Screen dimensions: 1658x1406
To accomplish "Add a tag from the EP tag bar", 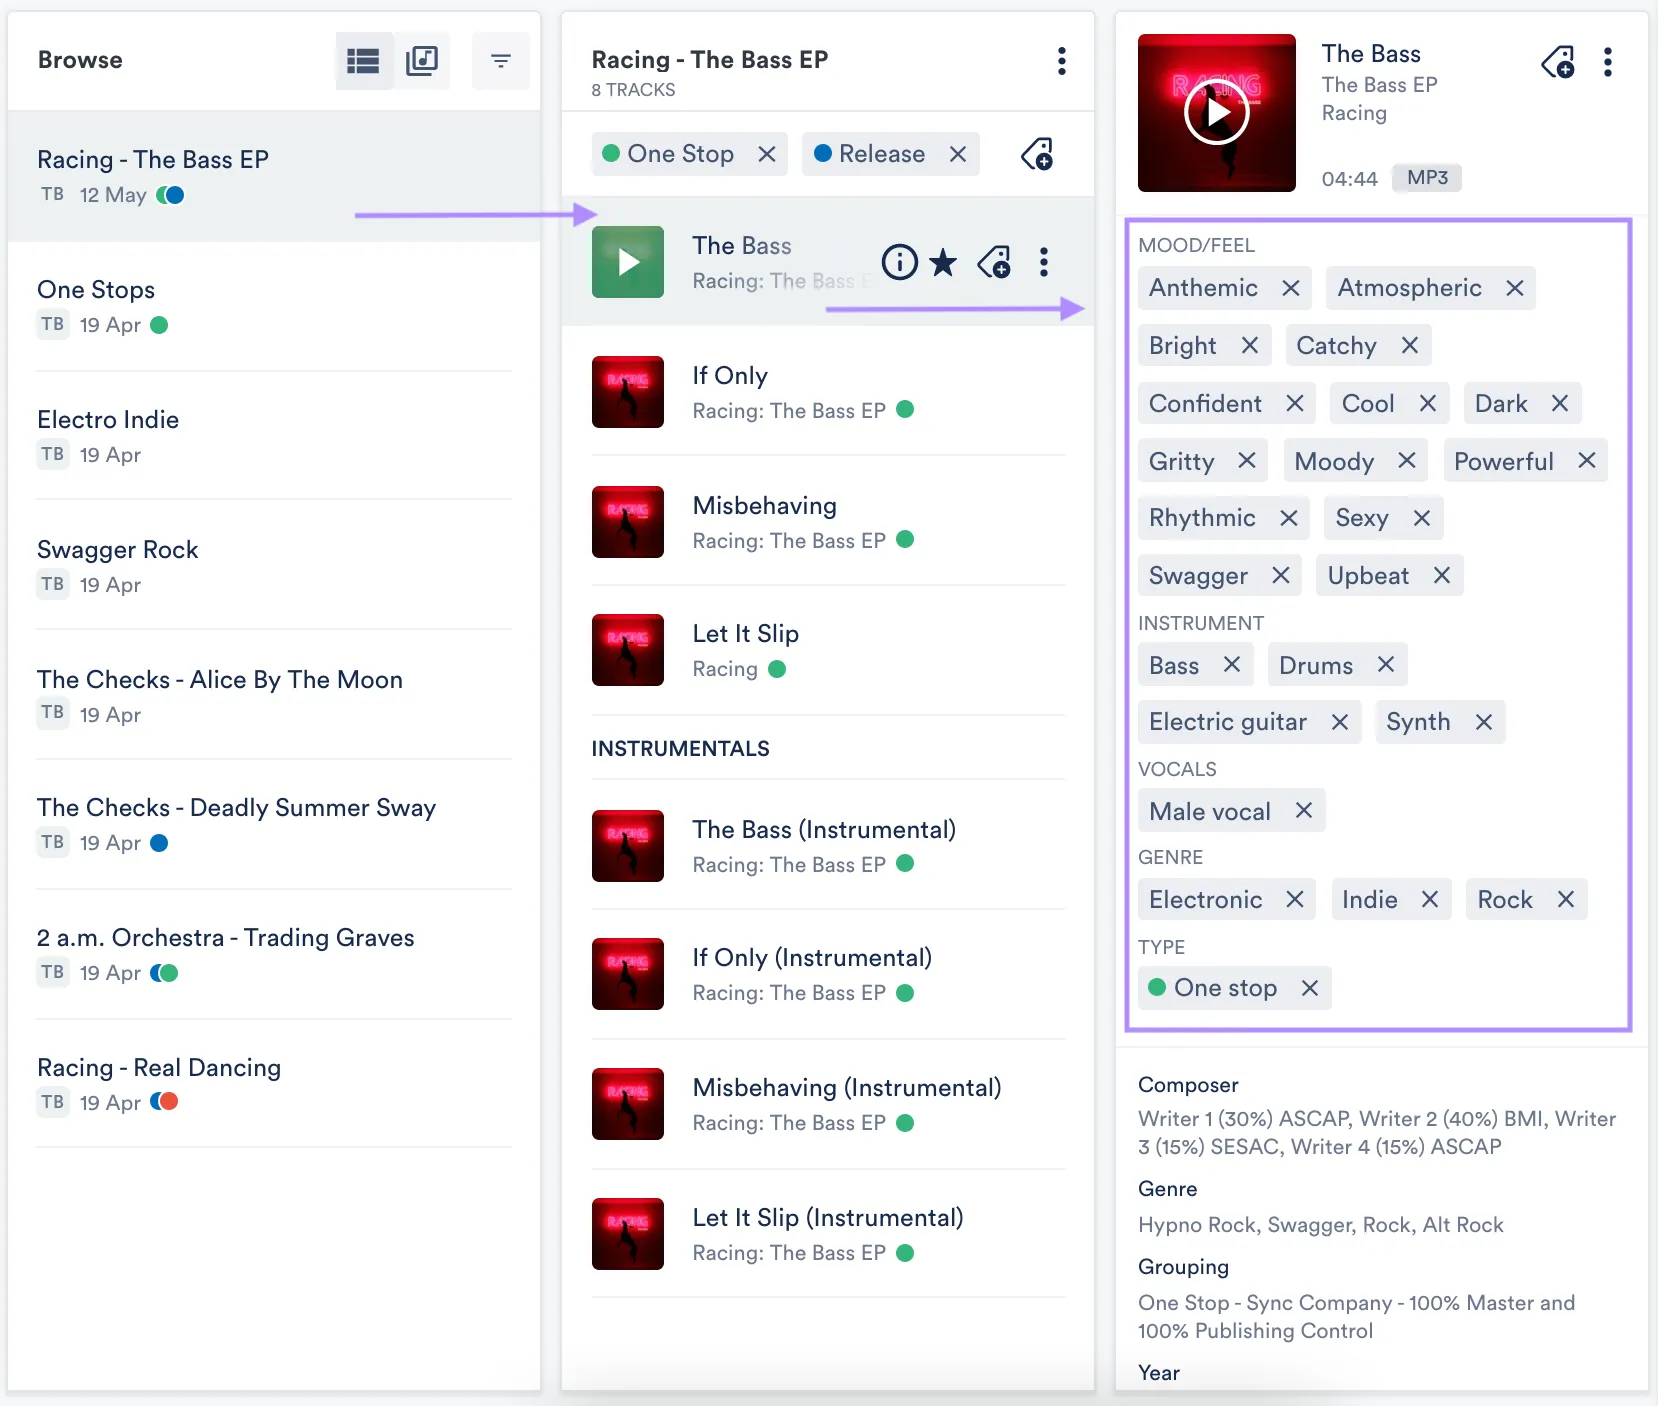I will [1039, 154].
